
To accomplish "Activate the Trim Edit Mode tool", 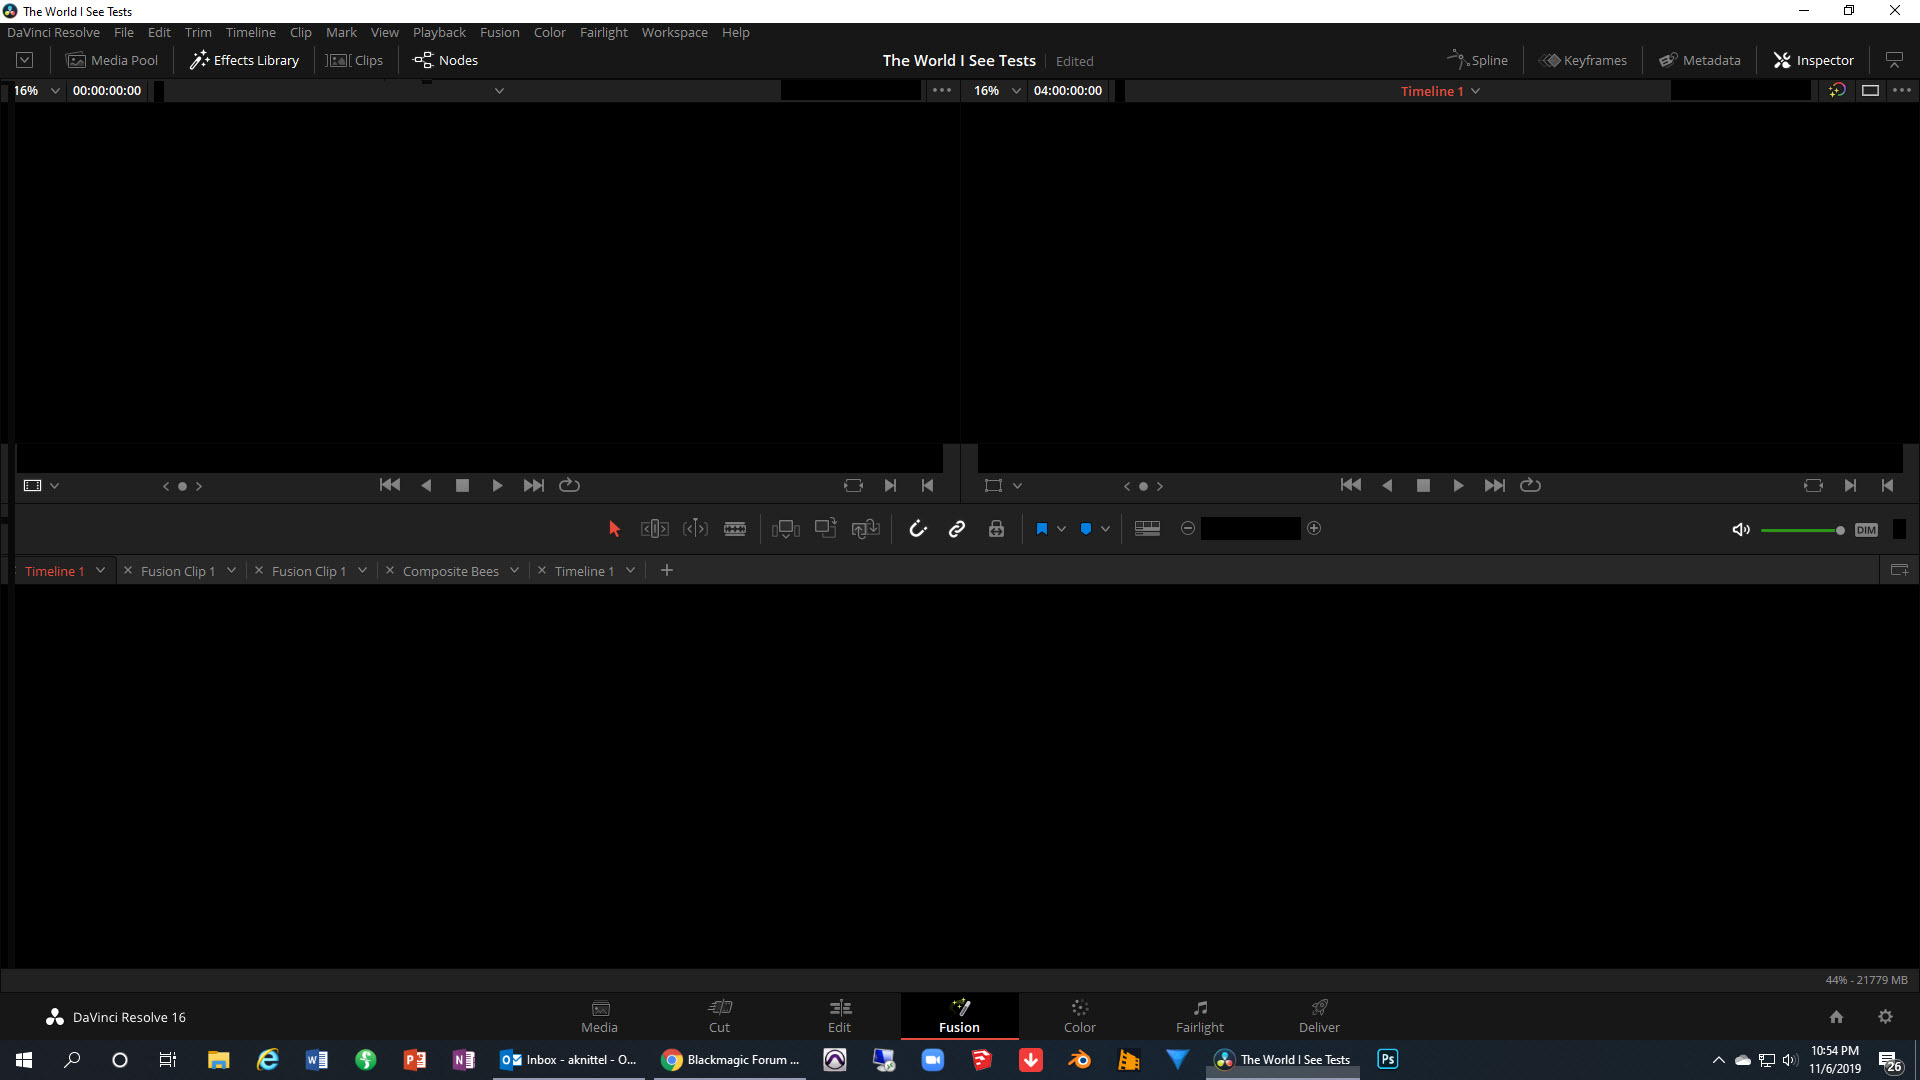I will tap(655, 529).
